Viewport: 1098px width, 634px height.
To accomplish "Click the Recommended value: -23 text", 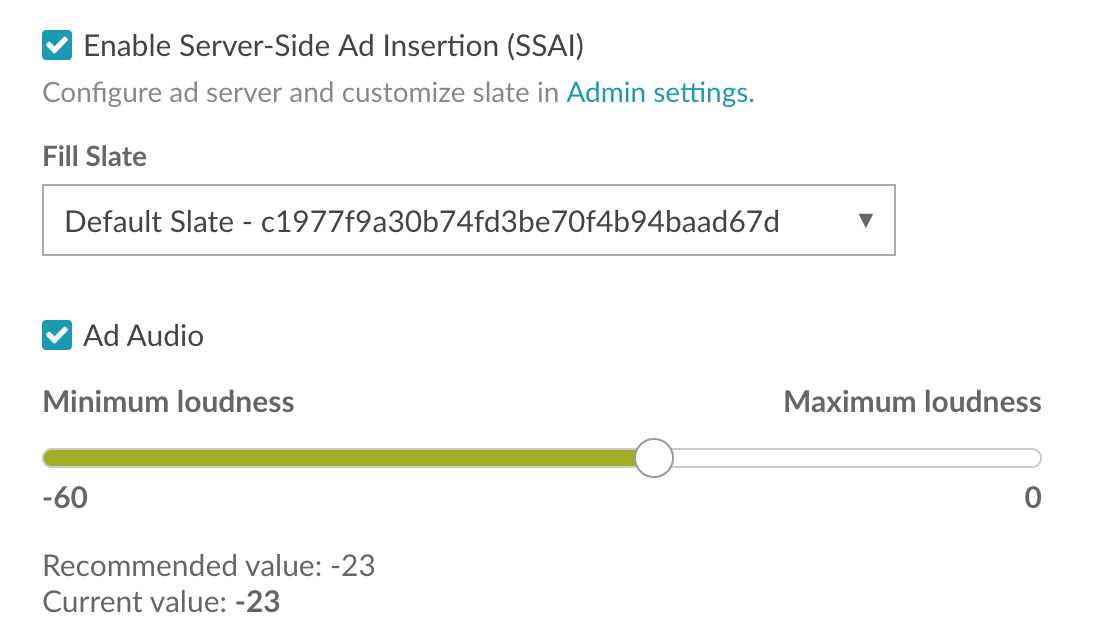I will [x=209, y=565].
